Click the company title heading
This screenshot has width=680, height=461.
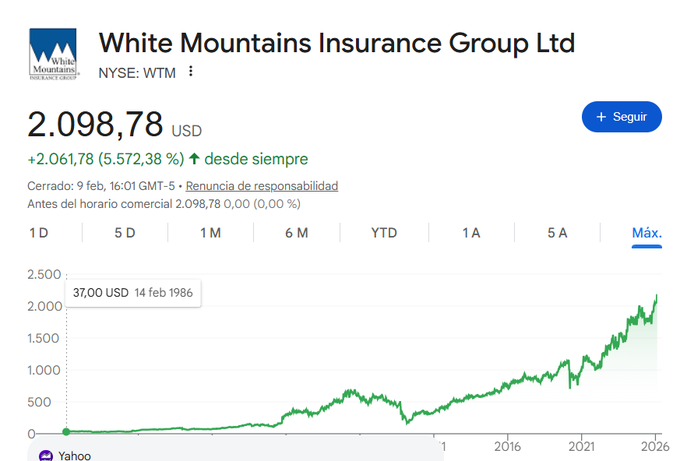(337, 44)
